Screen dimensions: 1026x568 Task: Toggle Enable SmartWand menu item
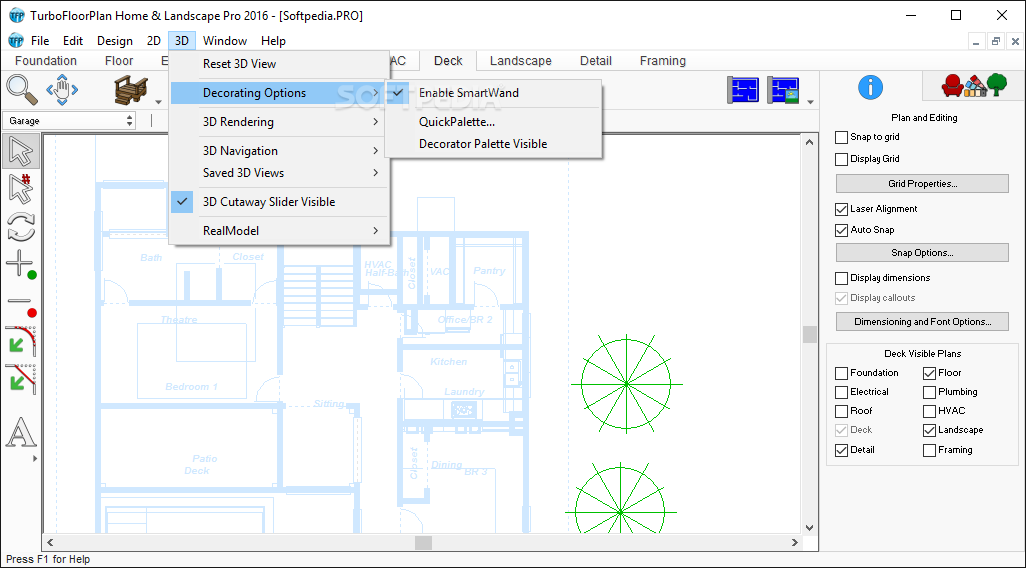tap(493, 93)
